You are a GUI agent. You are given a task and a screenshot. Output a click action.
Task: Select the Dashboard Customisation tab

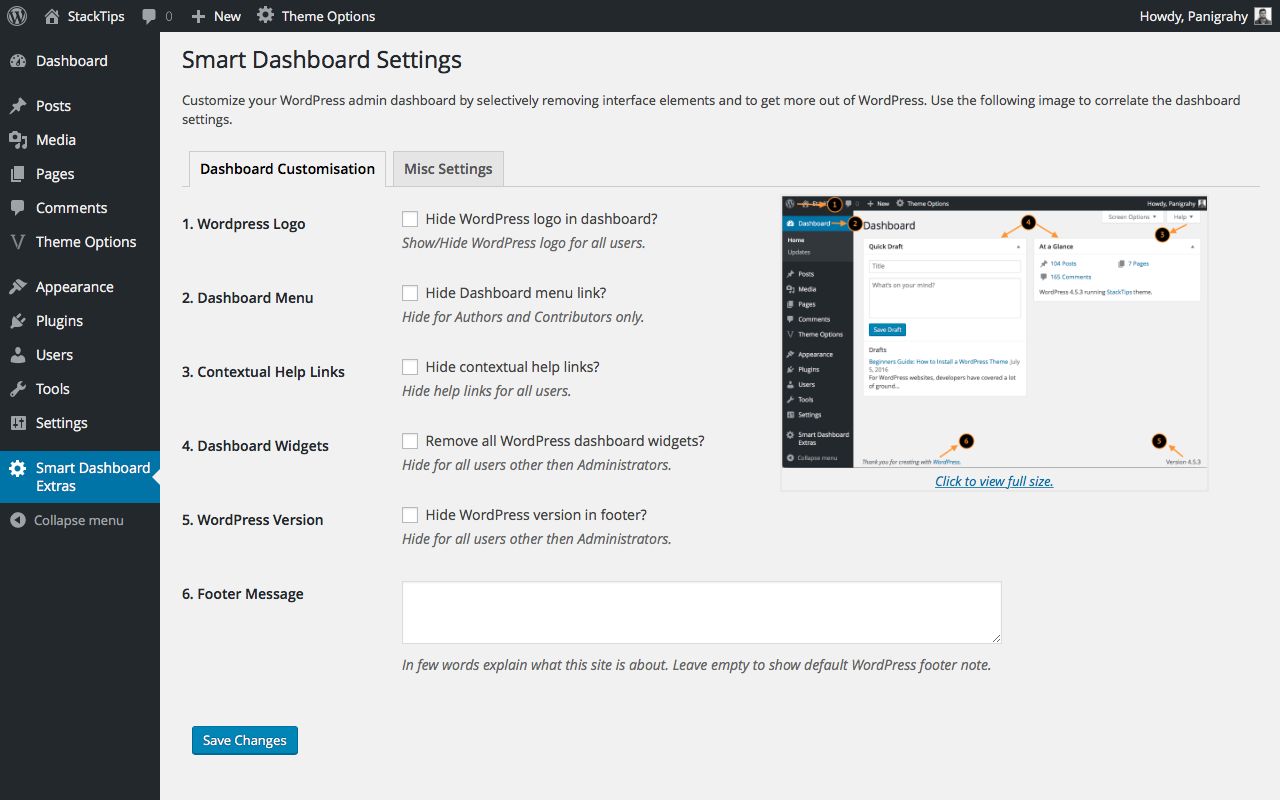(x=287, y=169)
